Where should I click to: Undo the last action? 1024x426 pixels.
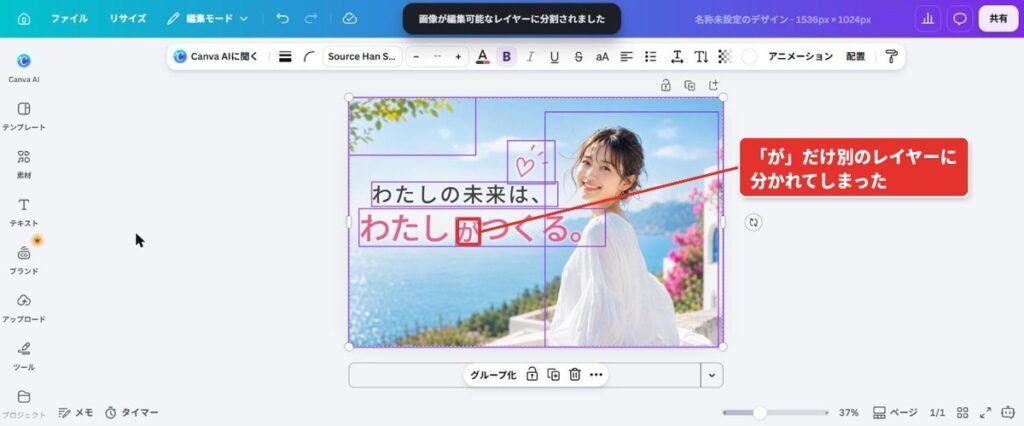click(x=282, y=18)
